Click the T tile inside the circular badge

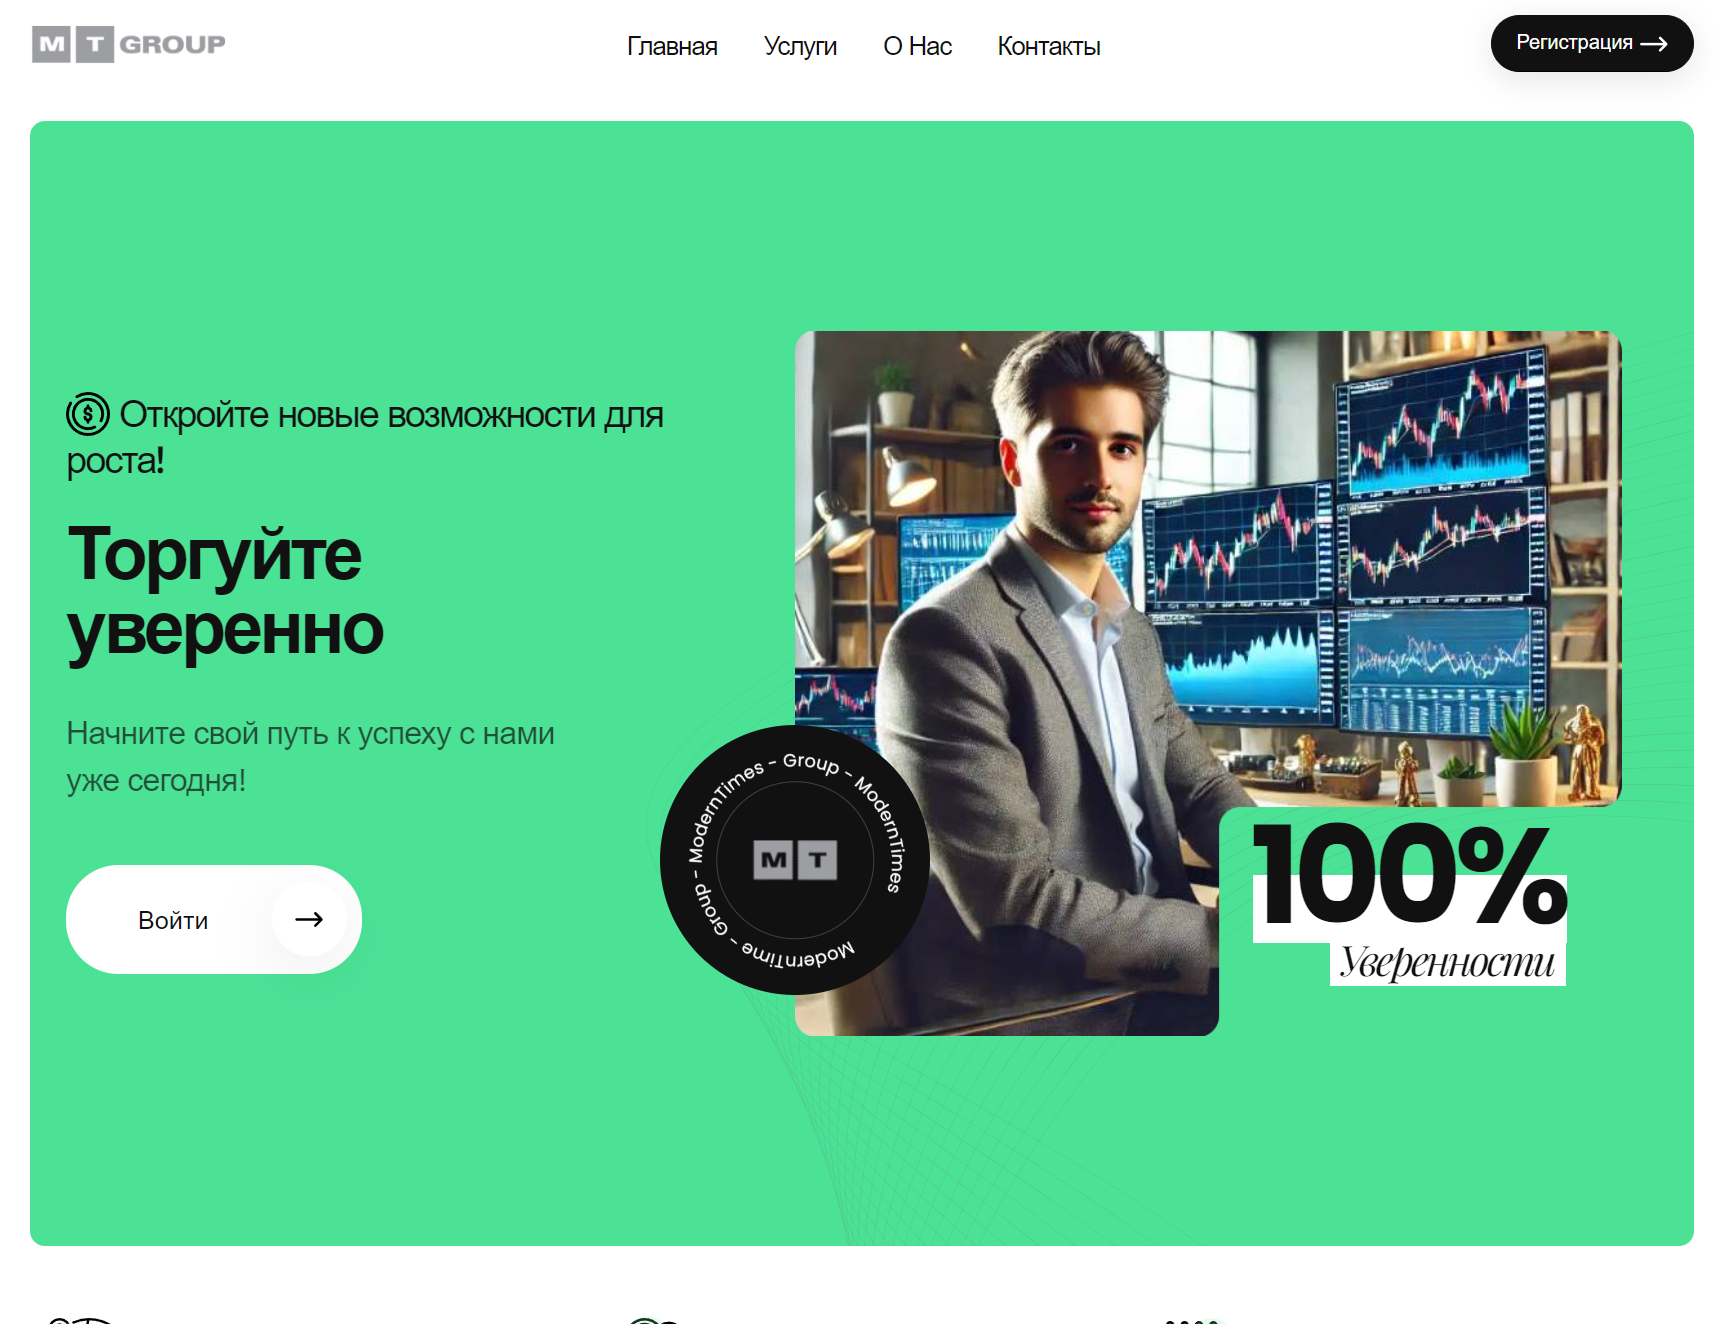(x=818, y=860)
